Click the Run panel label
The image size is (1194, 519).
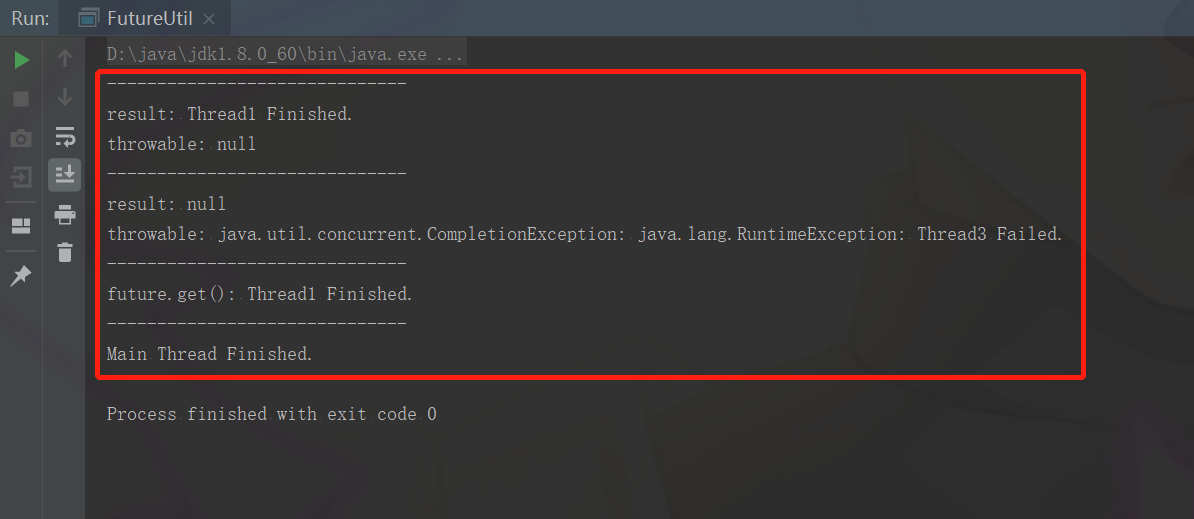coord(30,18)
